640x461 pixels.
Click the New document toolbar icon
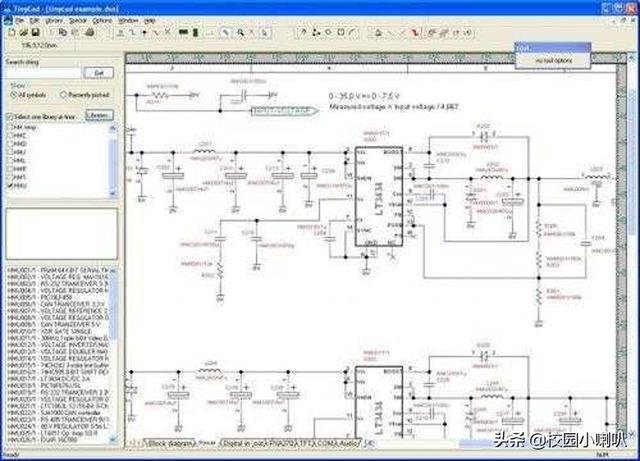(x=10, y=33)
